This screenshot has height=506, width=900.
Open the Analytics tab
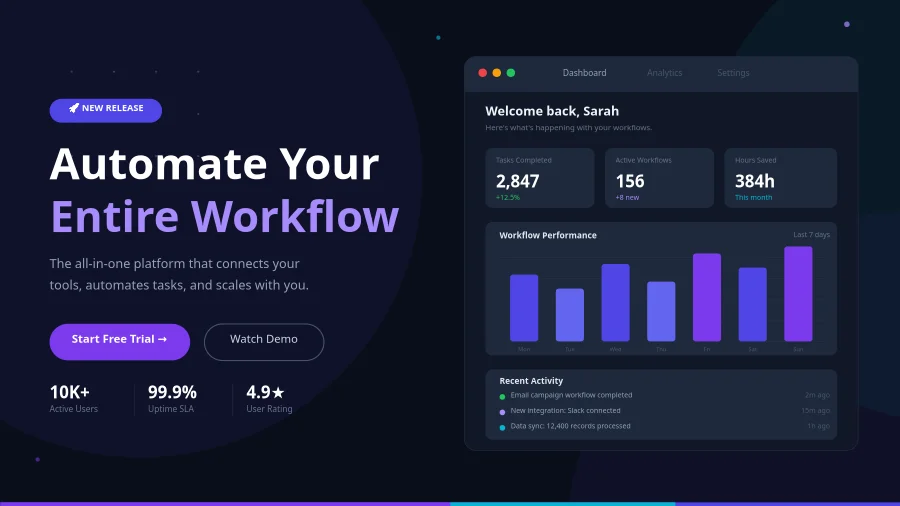(x=665, y=73)
